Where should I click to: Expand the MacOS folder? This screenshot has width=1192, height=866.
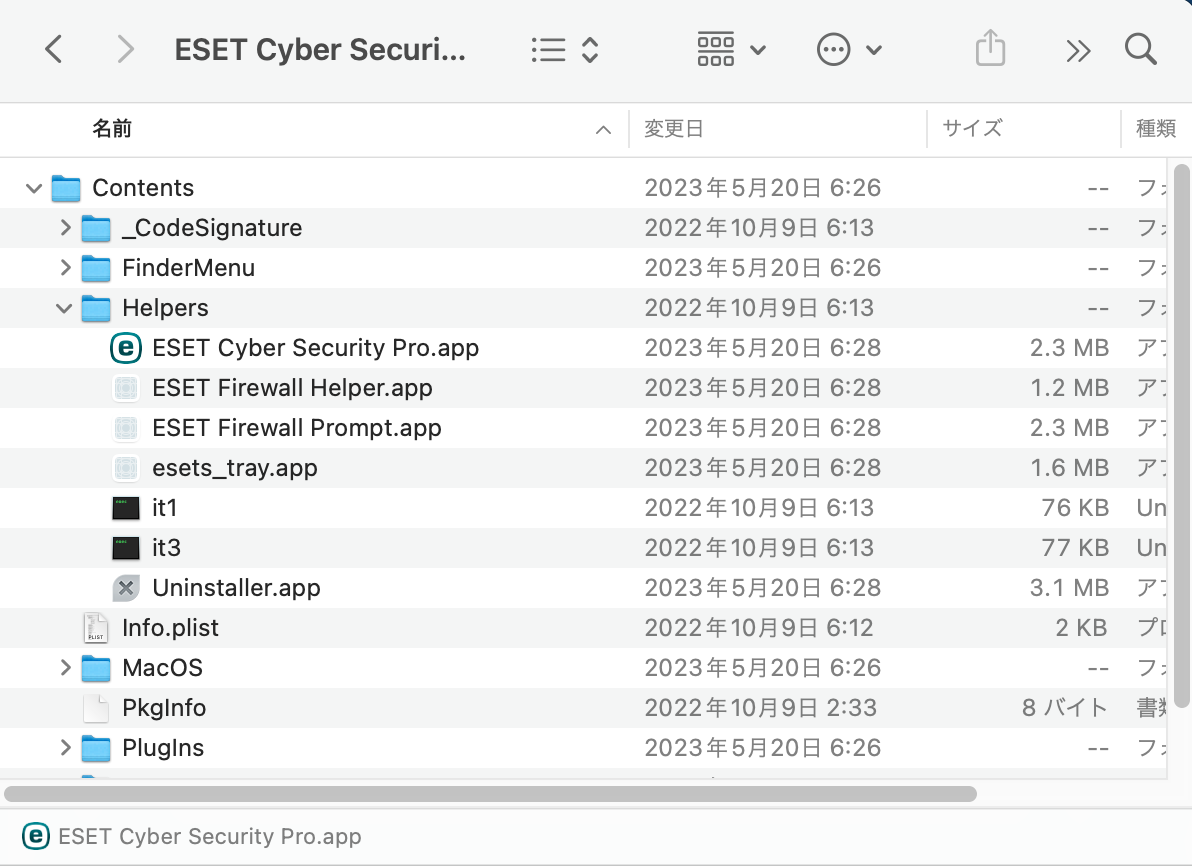65,668
